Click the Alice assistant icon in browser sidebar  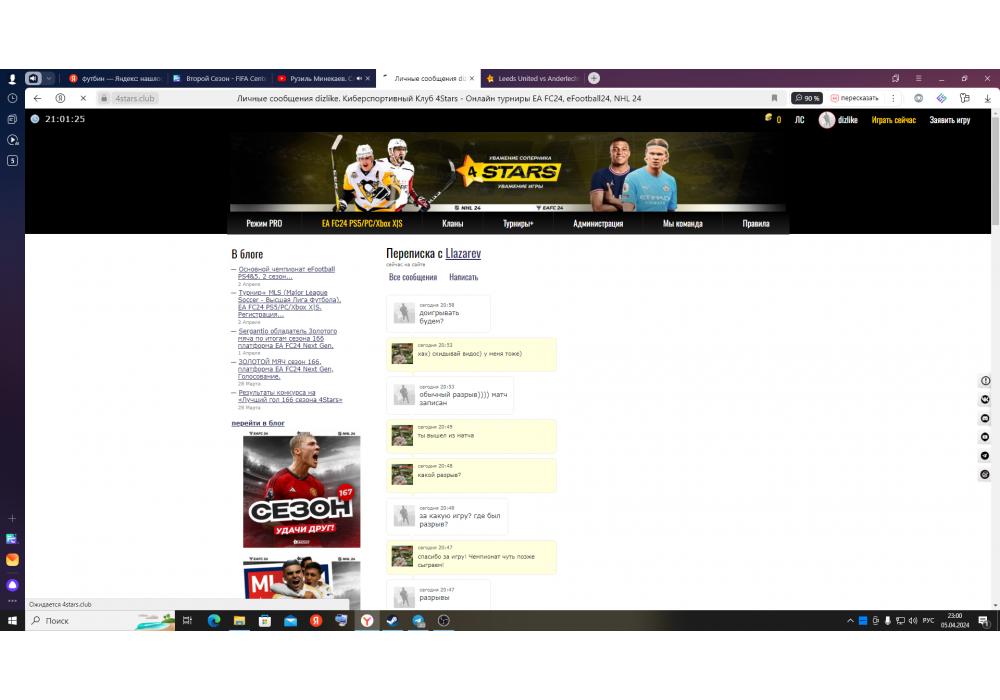[x=12, y=585]
